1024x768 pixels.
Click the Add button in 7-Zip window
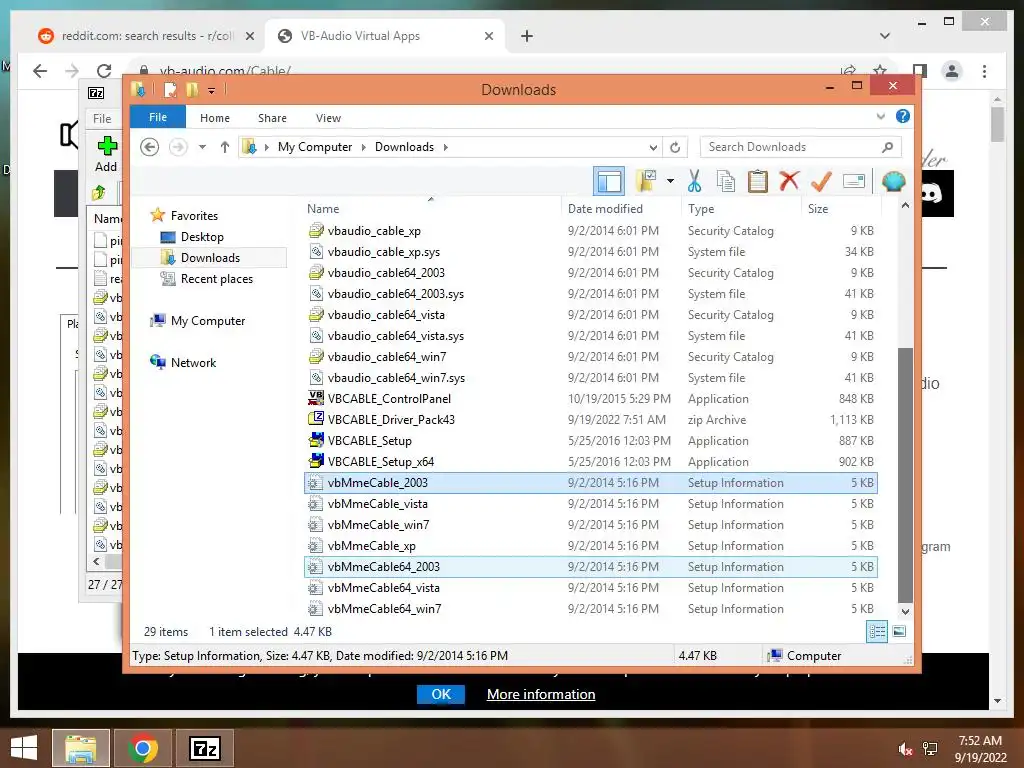point(106,154)
